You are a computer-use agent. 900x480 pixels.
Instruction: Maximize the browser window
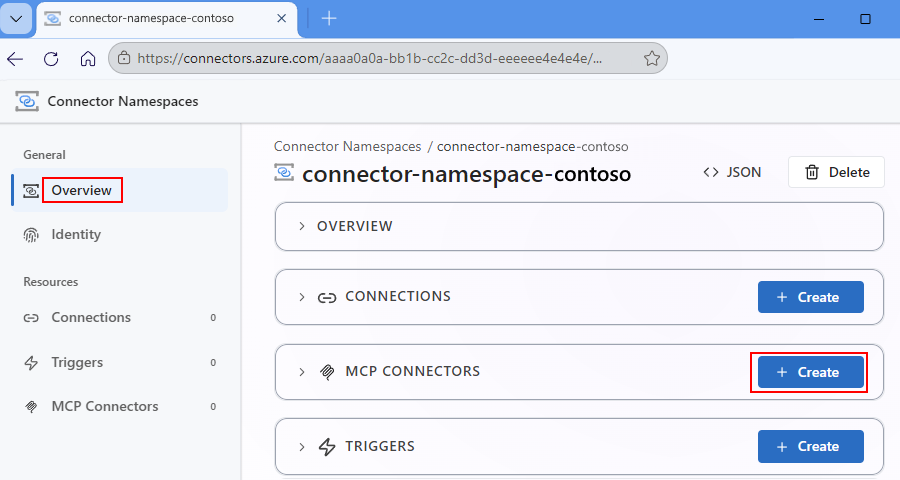[x=865, y=19]
